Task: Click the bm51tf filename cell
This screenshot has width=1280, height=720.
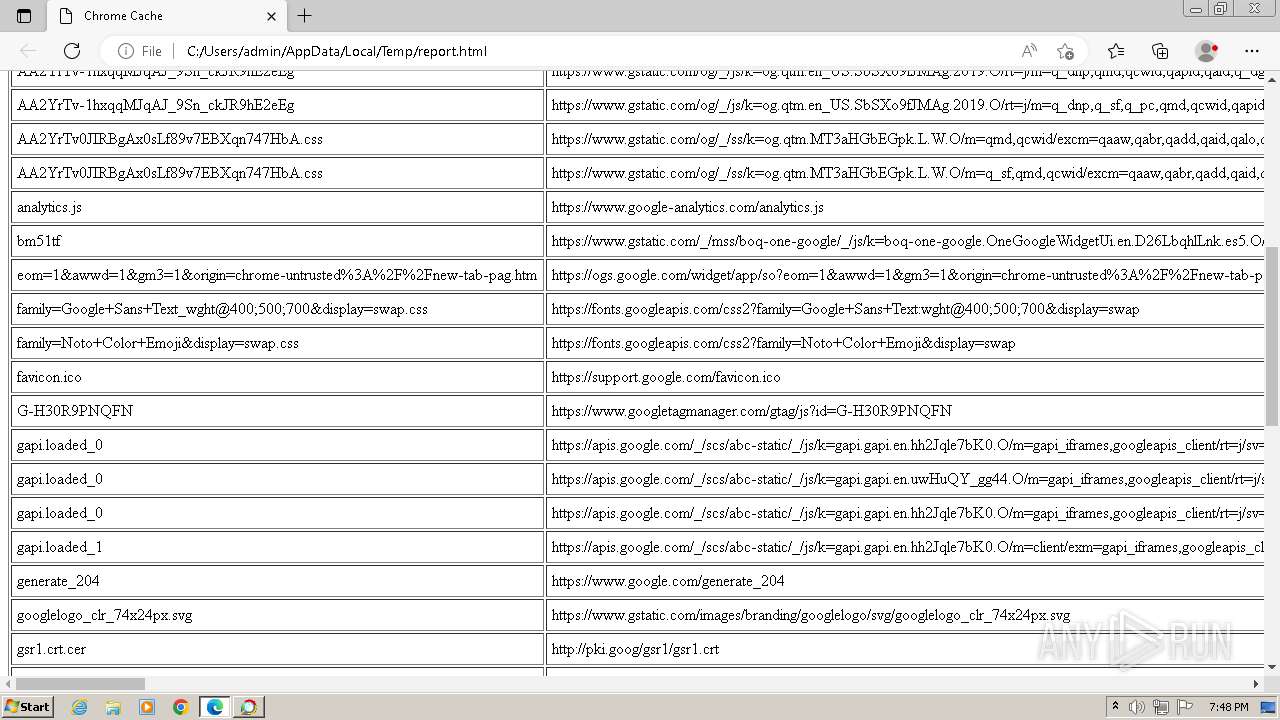Action: 277,241
